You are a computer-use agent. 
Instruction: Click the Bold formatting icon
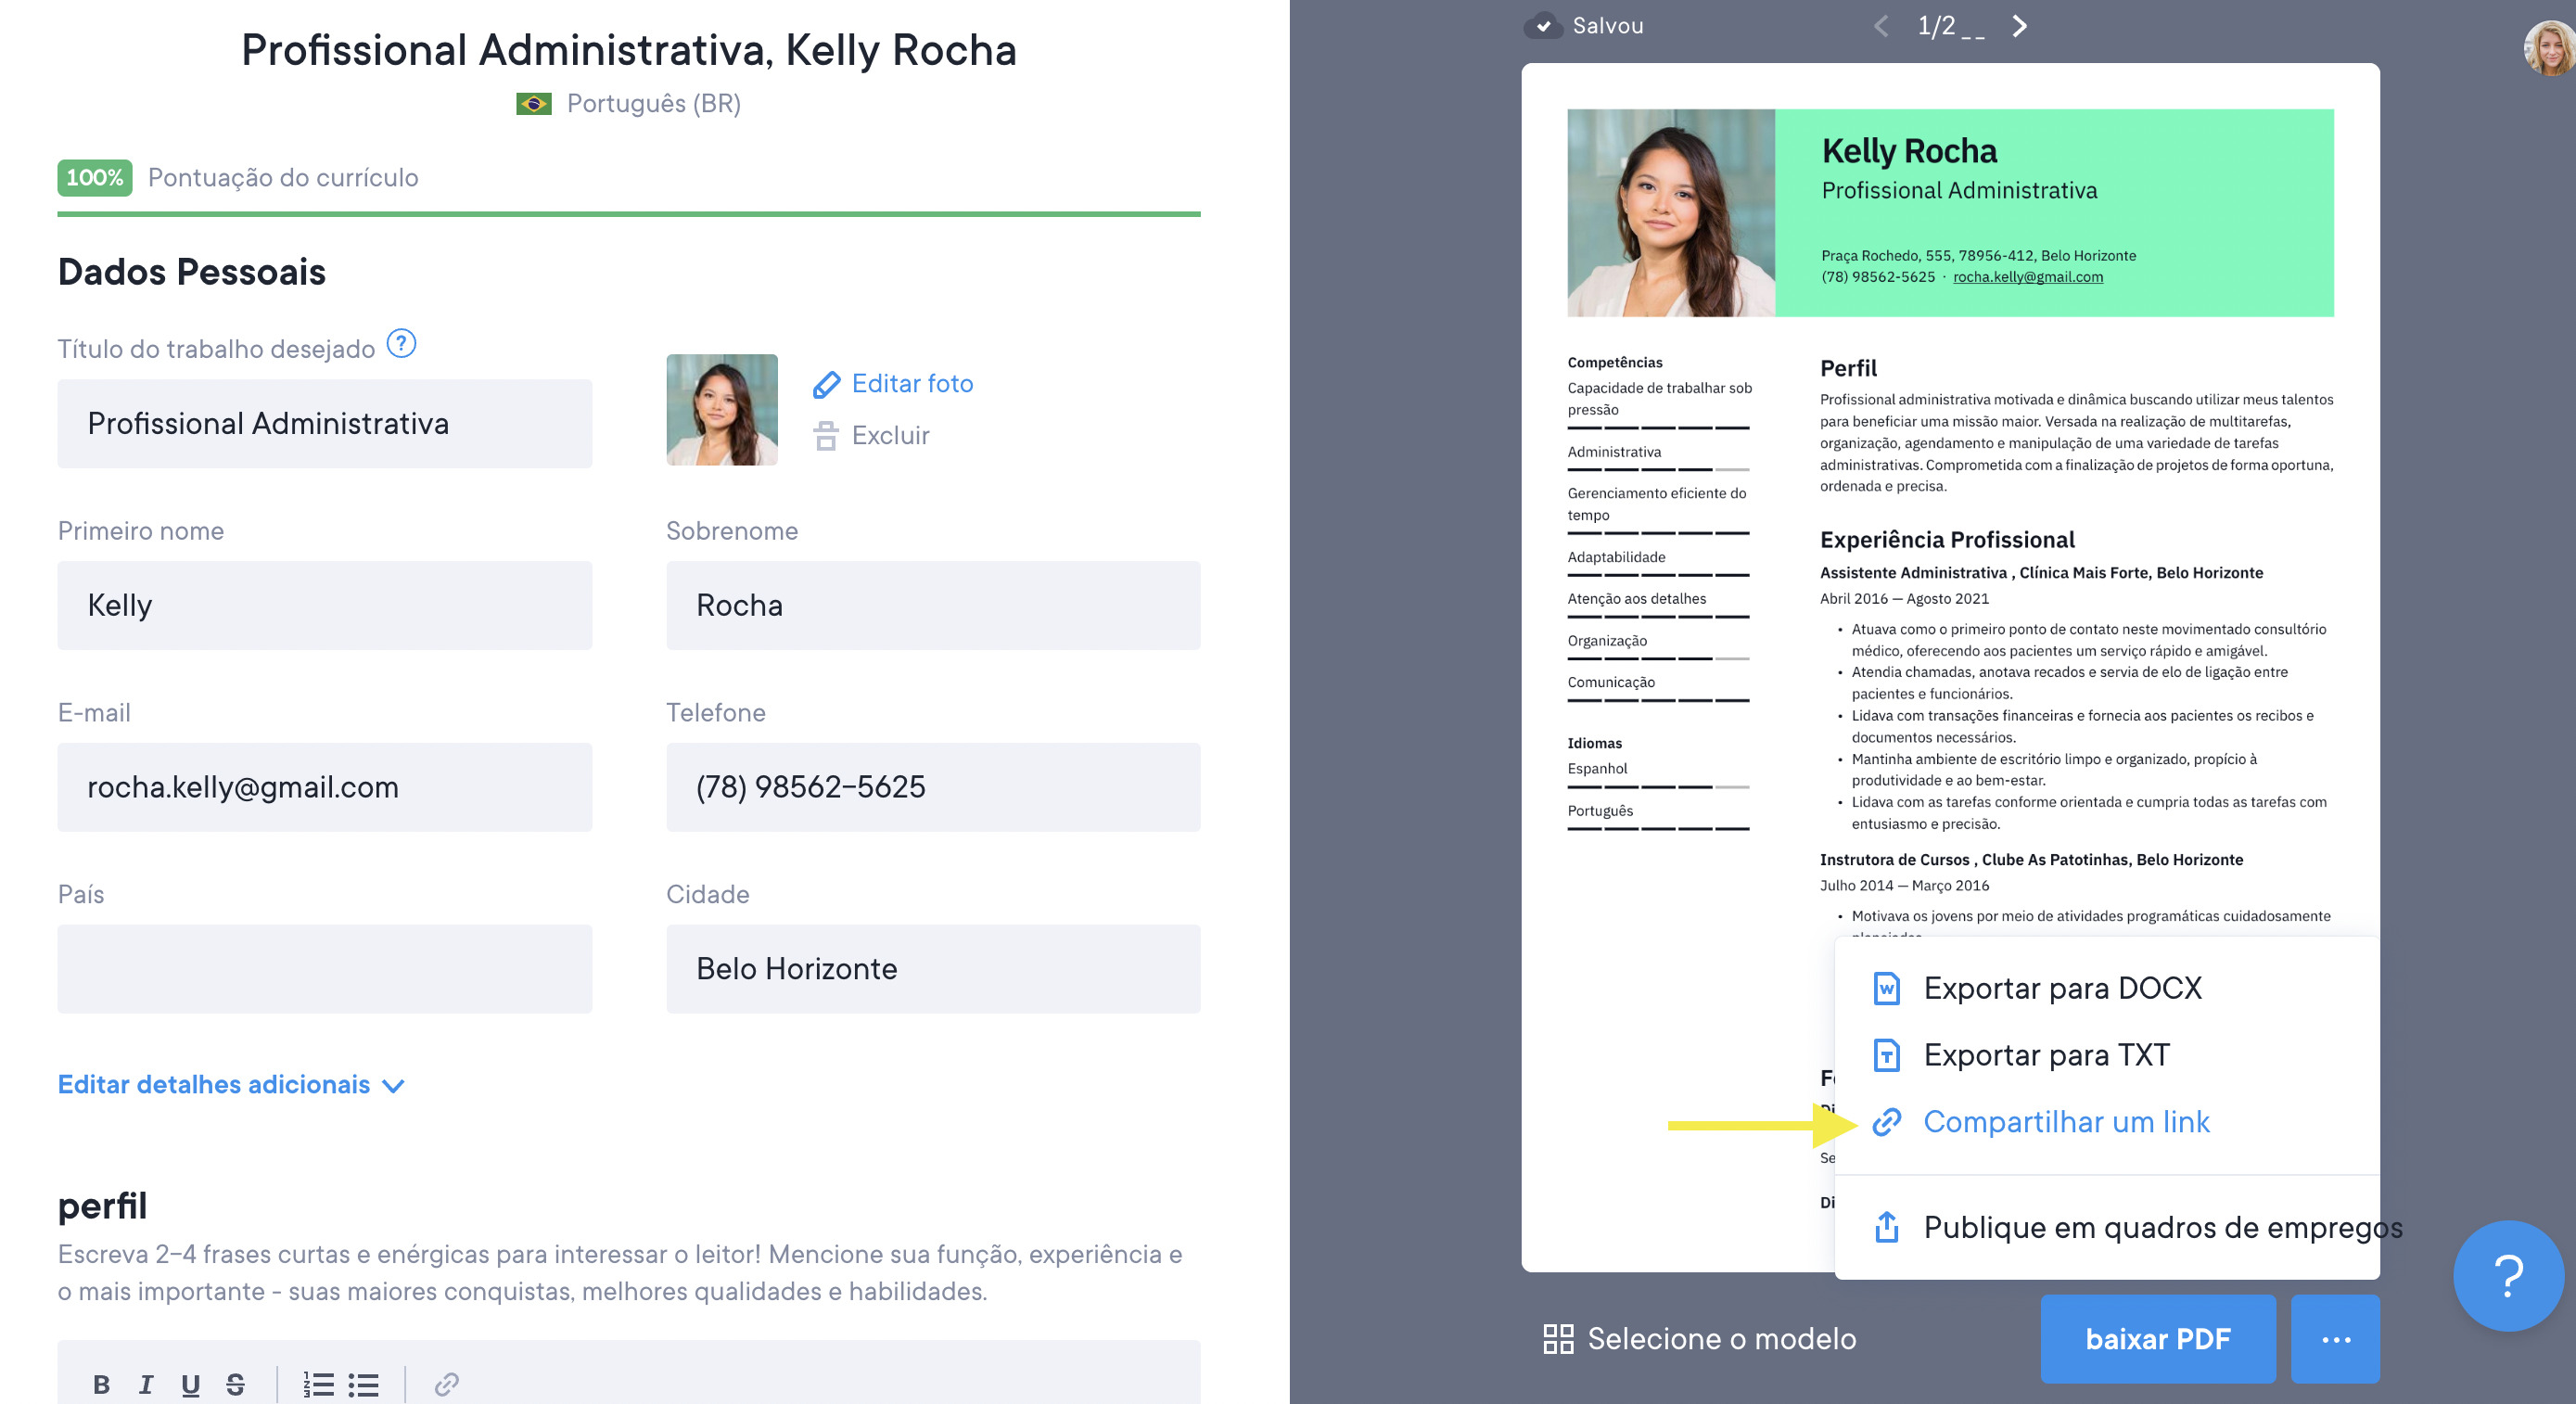pos(101,1384)
